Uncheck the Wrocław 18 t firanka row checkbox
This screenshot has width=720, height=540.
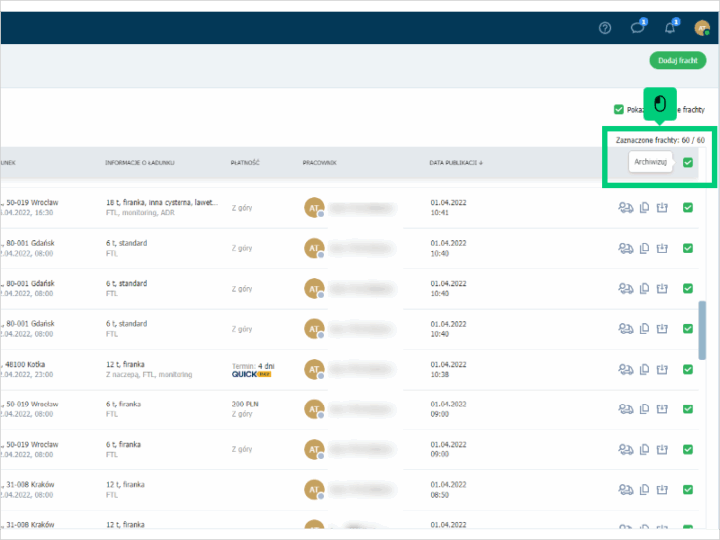tap(688, 208)
